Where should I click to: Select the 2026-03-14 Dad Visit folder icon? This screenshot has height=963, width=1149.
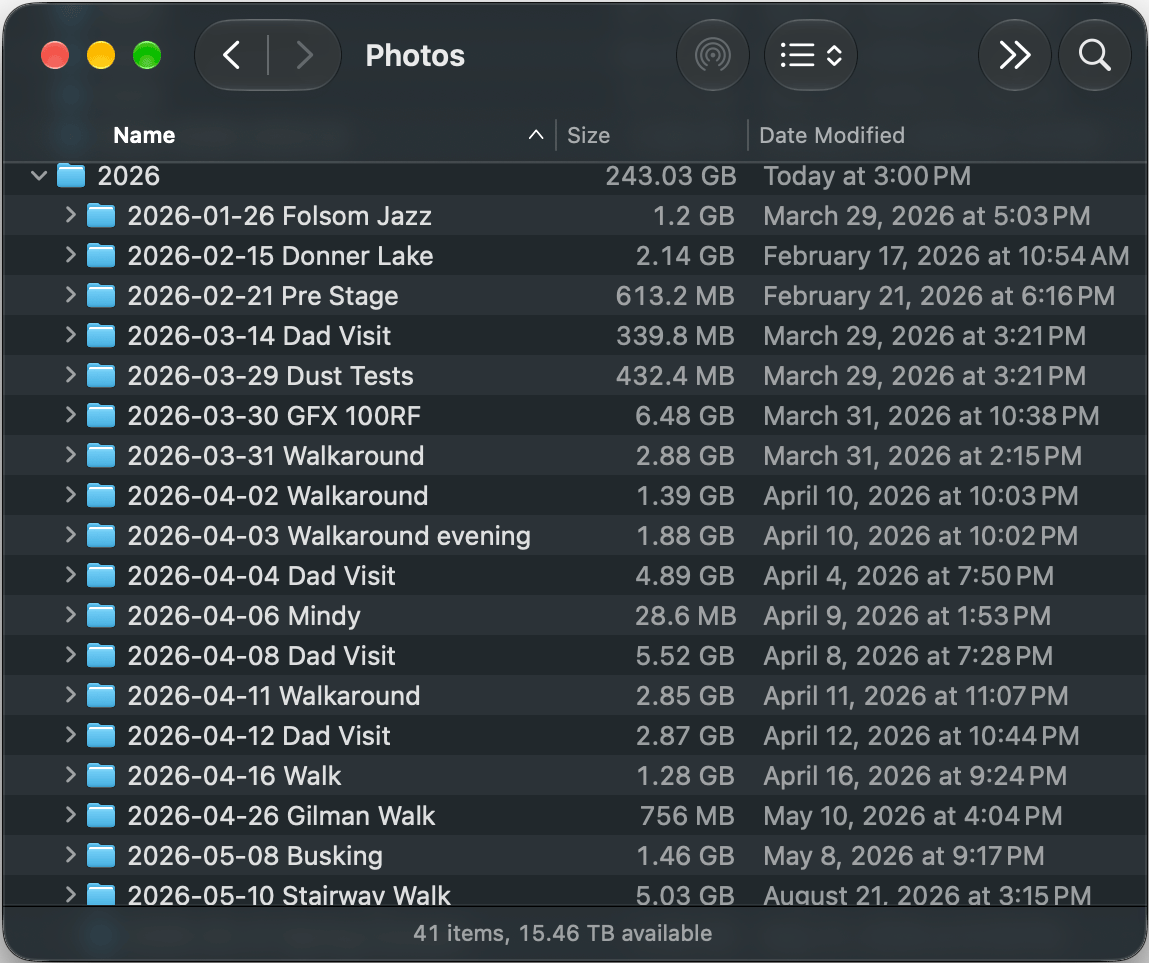pyautogui.click(x=101, y=336)
